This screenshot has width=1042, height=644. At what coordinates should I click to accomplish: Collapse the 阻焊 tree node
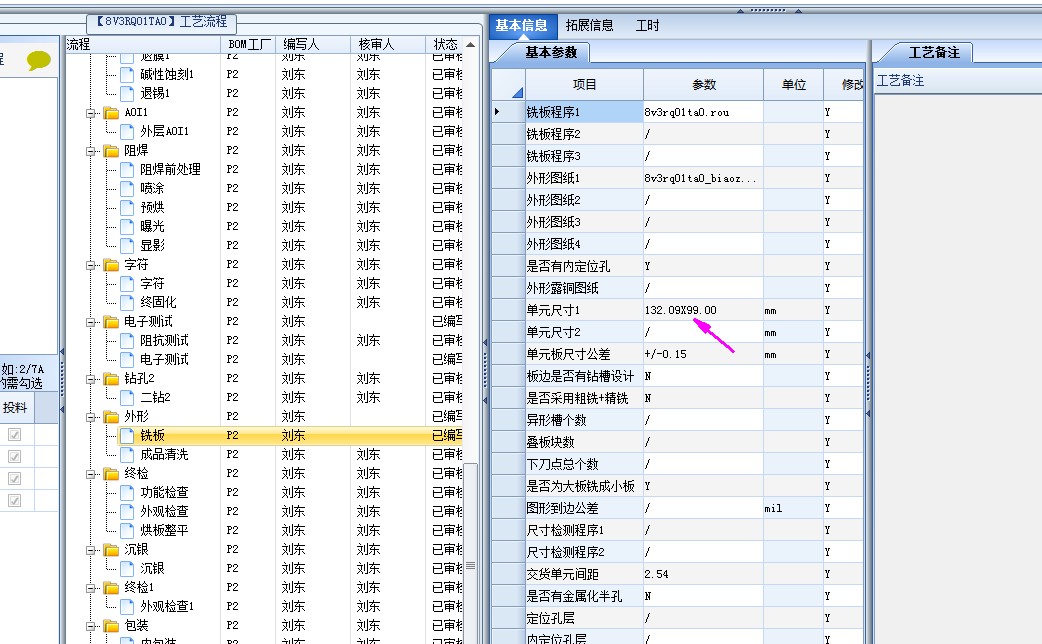click(90, 151)
